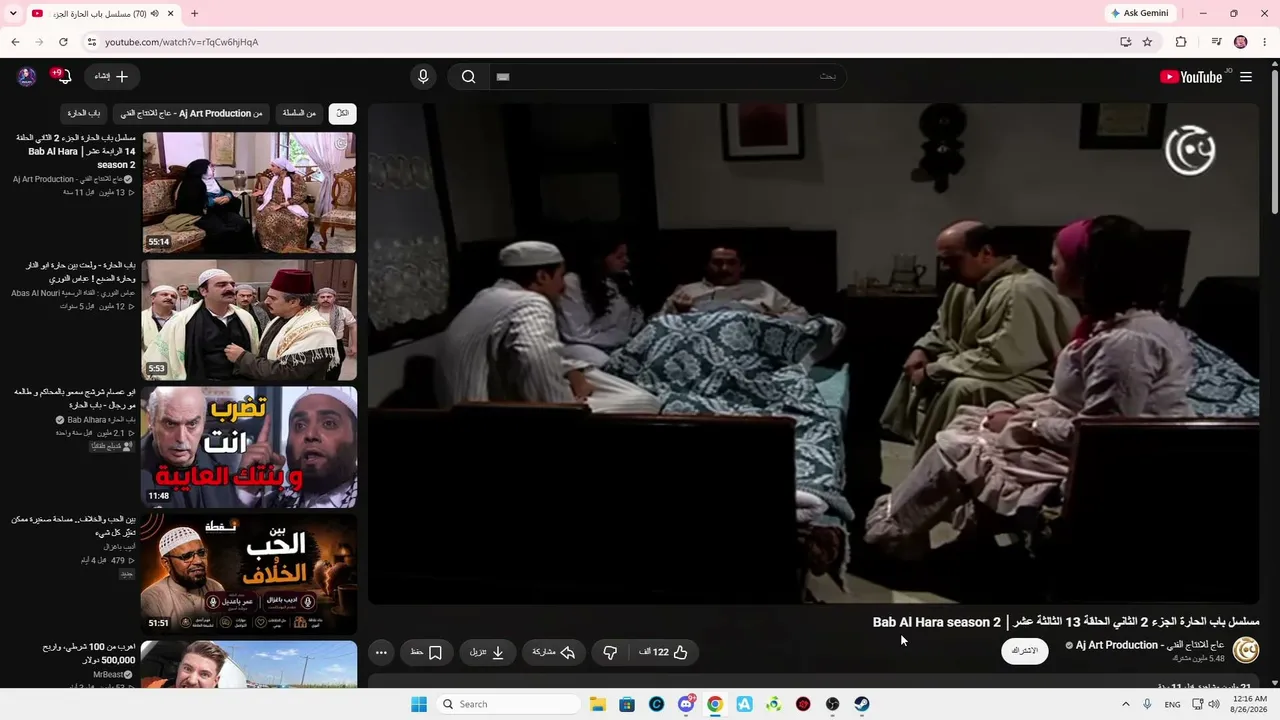The height and width of the screenshot is (720, 1280).
Task: Click the video player to pause
Action: click(813, 353)
